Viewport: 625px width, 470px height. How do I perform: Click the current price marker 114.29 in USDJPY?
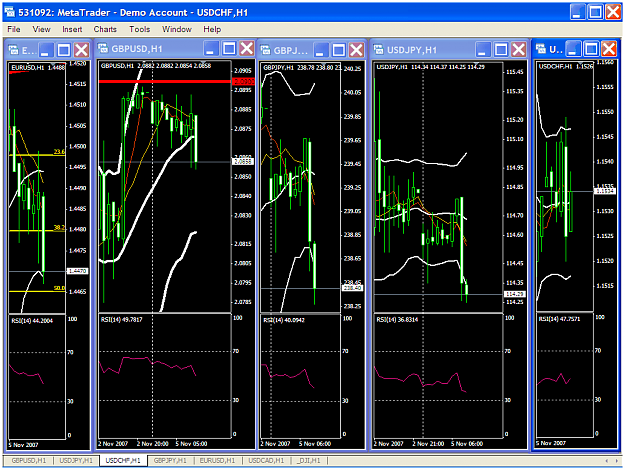point(514,294)
